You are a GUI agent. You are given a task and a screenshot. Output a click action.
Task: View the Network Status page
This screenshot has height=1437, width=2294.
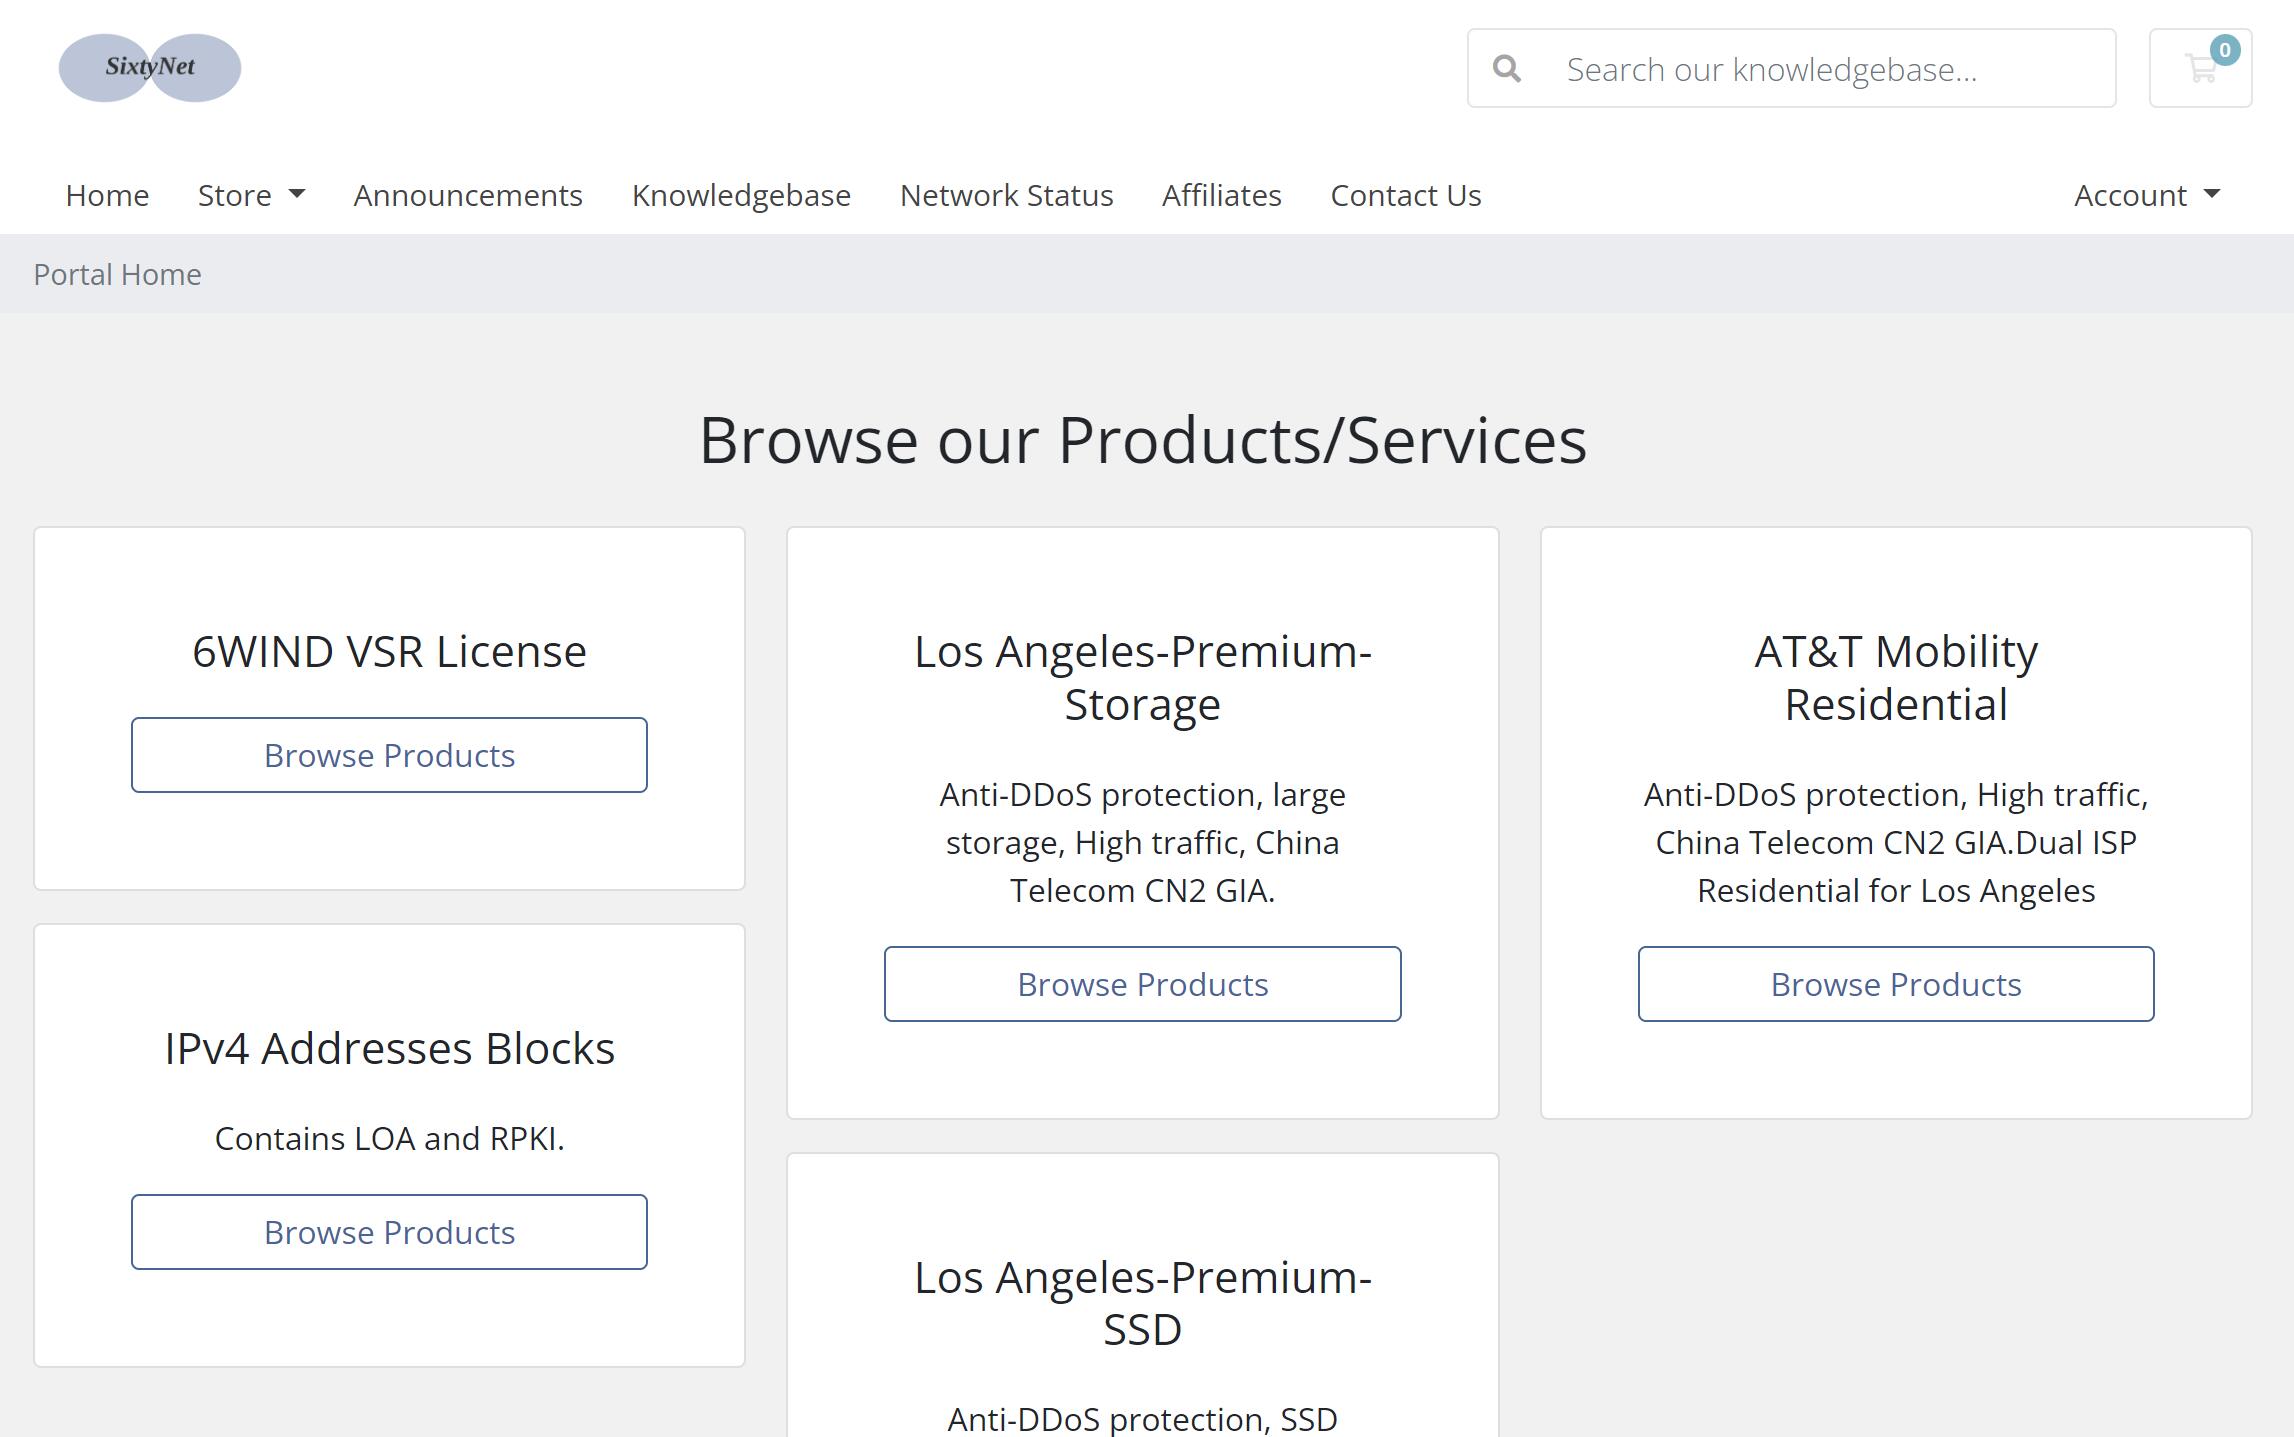1006,195
